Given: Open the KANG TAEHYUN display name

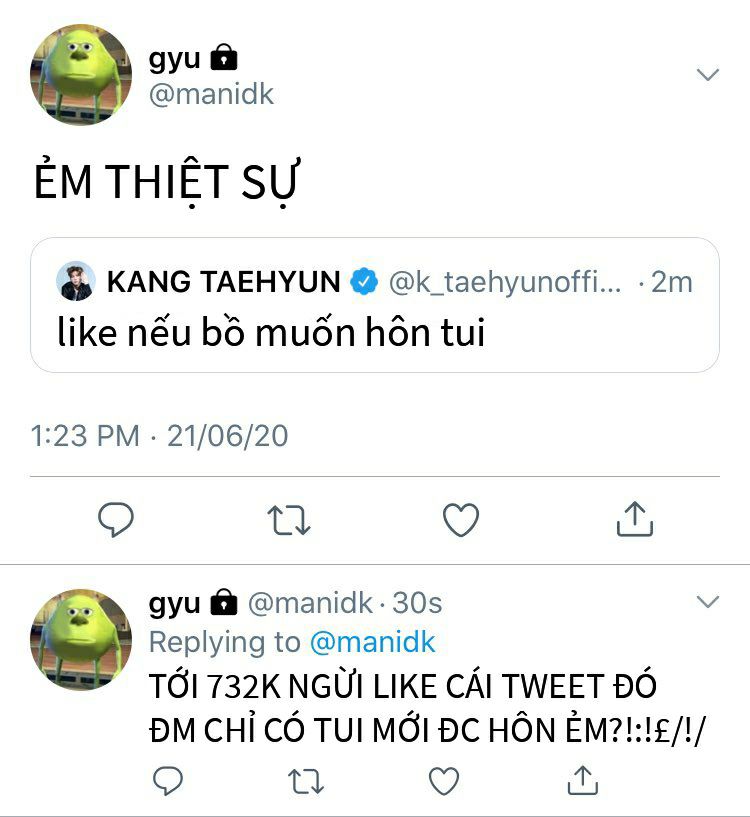Looking at the screenshot, I should click(223, 281).
